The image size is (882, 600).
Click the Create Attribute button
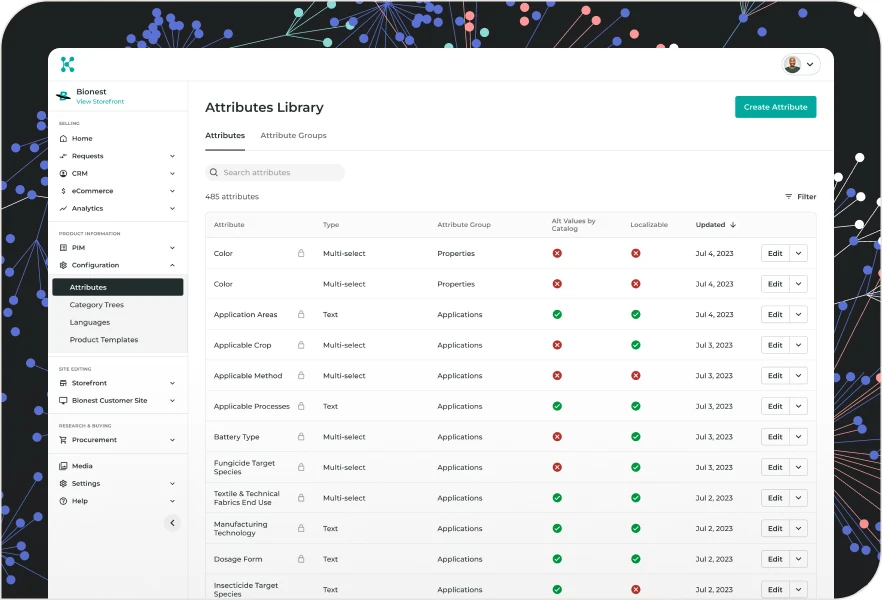tap(775, 106)
